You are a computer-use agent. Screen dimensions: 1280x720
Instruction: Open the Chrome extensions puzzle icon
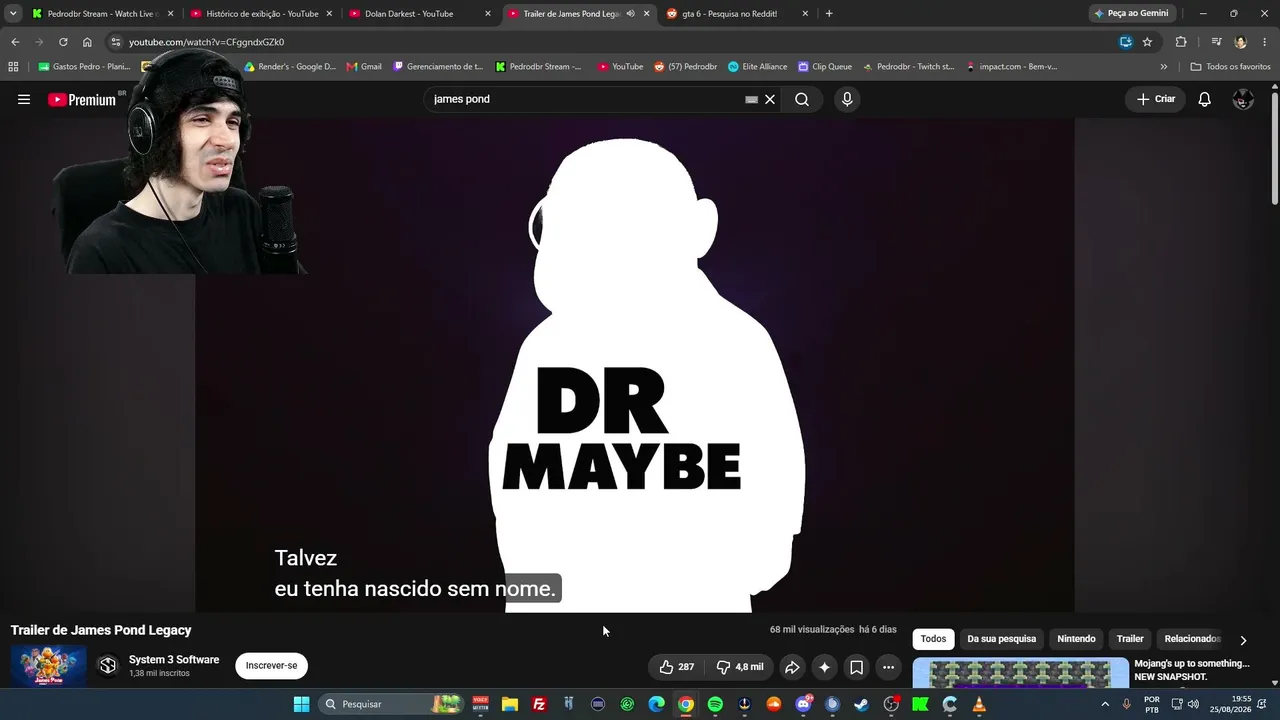(1181, 42)
